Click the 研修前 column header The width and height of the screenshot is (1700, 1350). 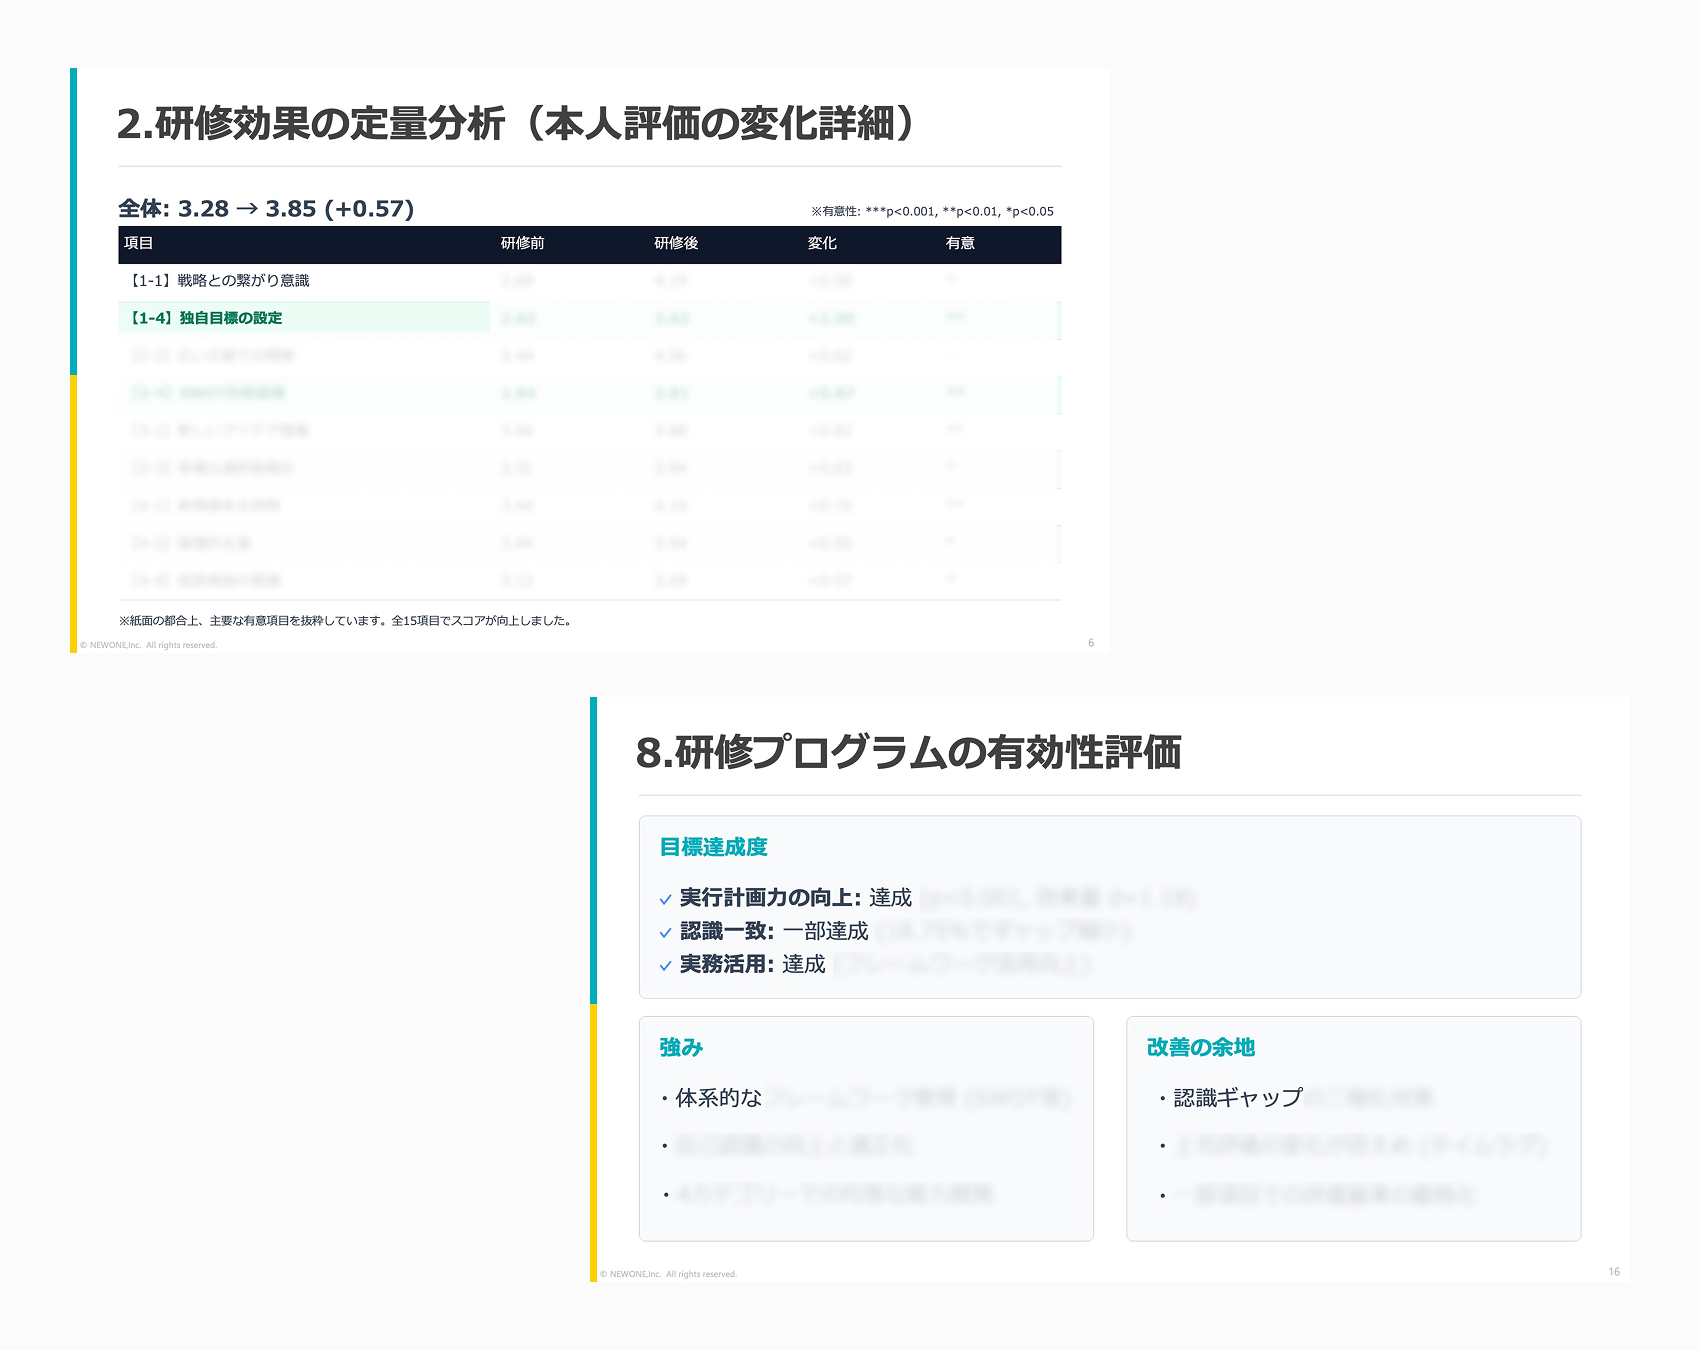(x=522, y=244)
